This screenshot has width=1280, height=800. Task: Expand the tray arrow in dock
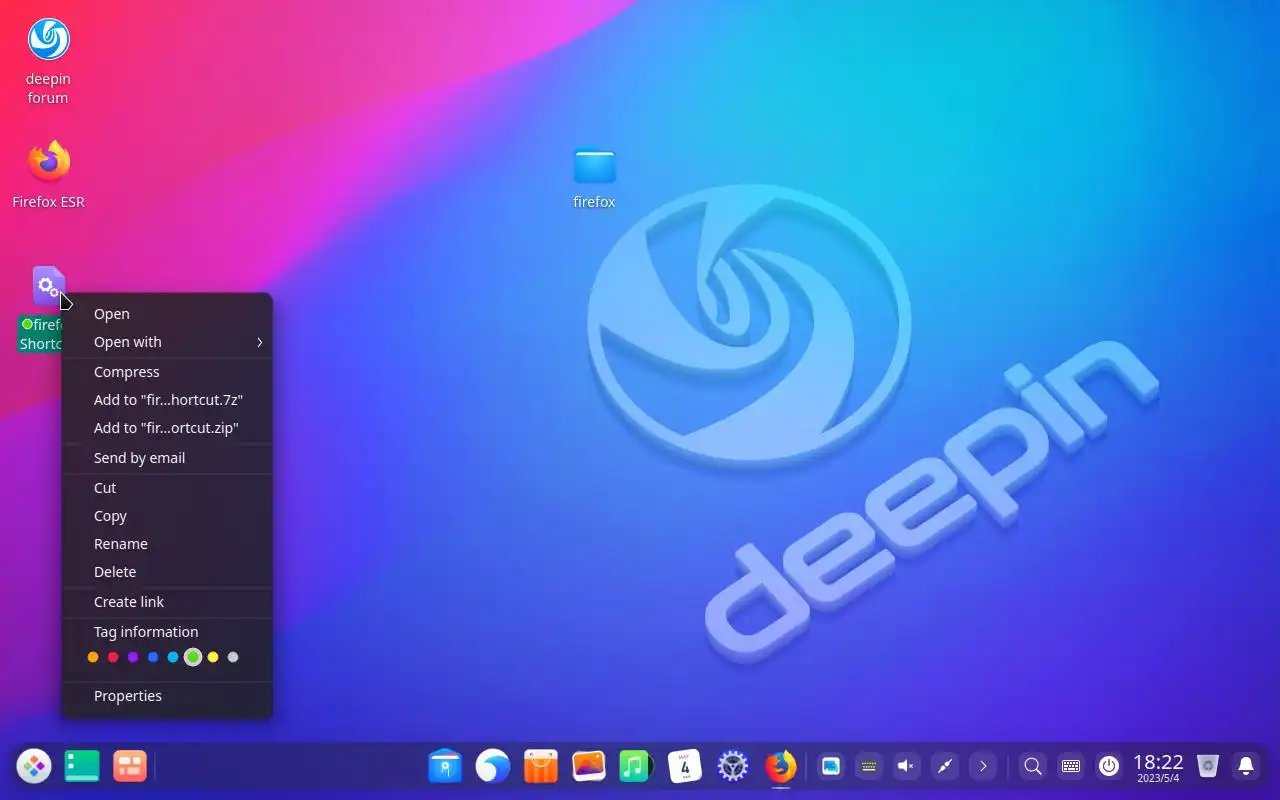[x=983, y=767]
